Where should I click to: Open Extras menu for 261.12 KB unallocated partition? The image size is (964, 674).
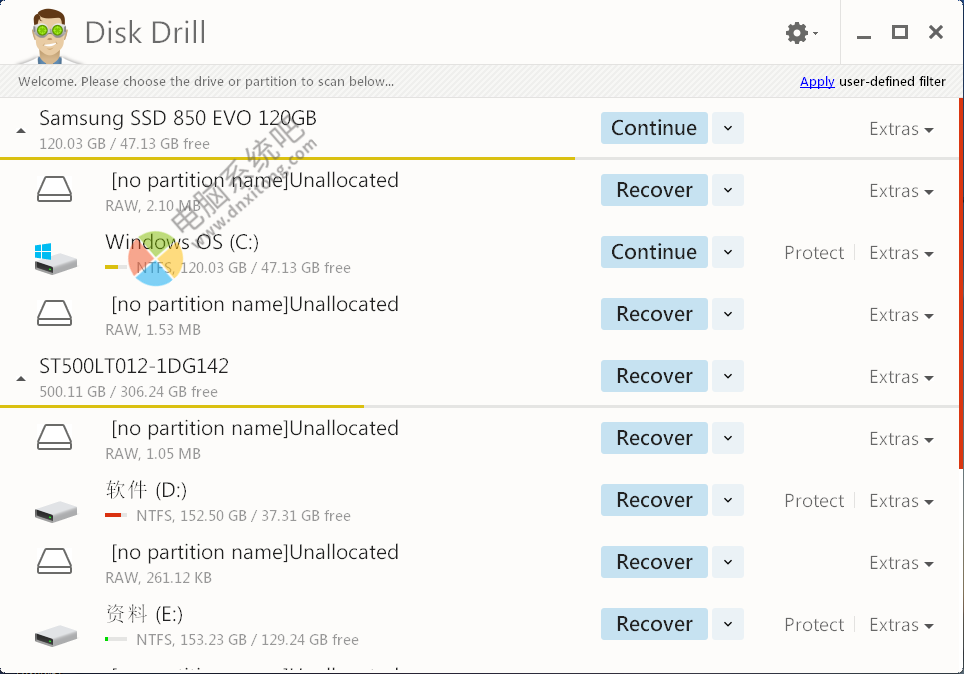click(901, 563)
